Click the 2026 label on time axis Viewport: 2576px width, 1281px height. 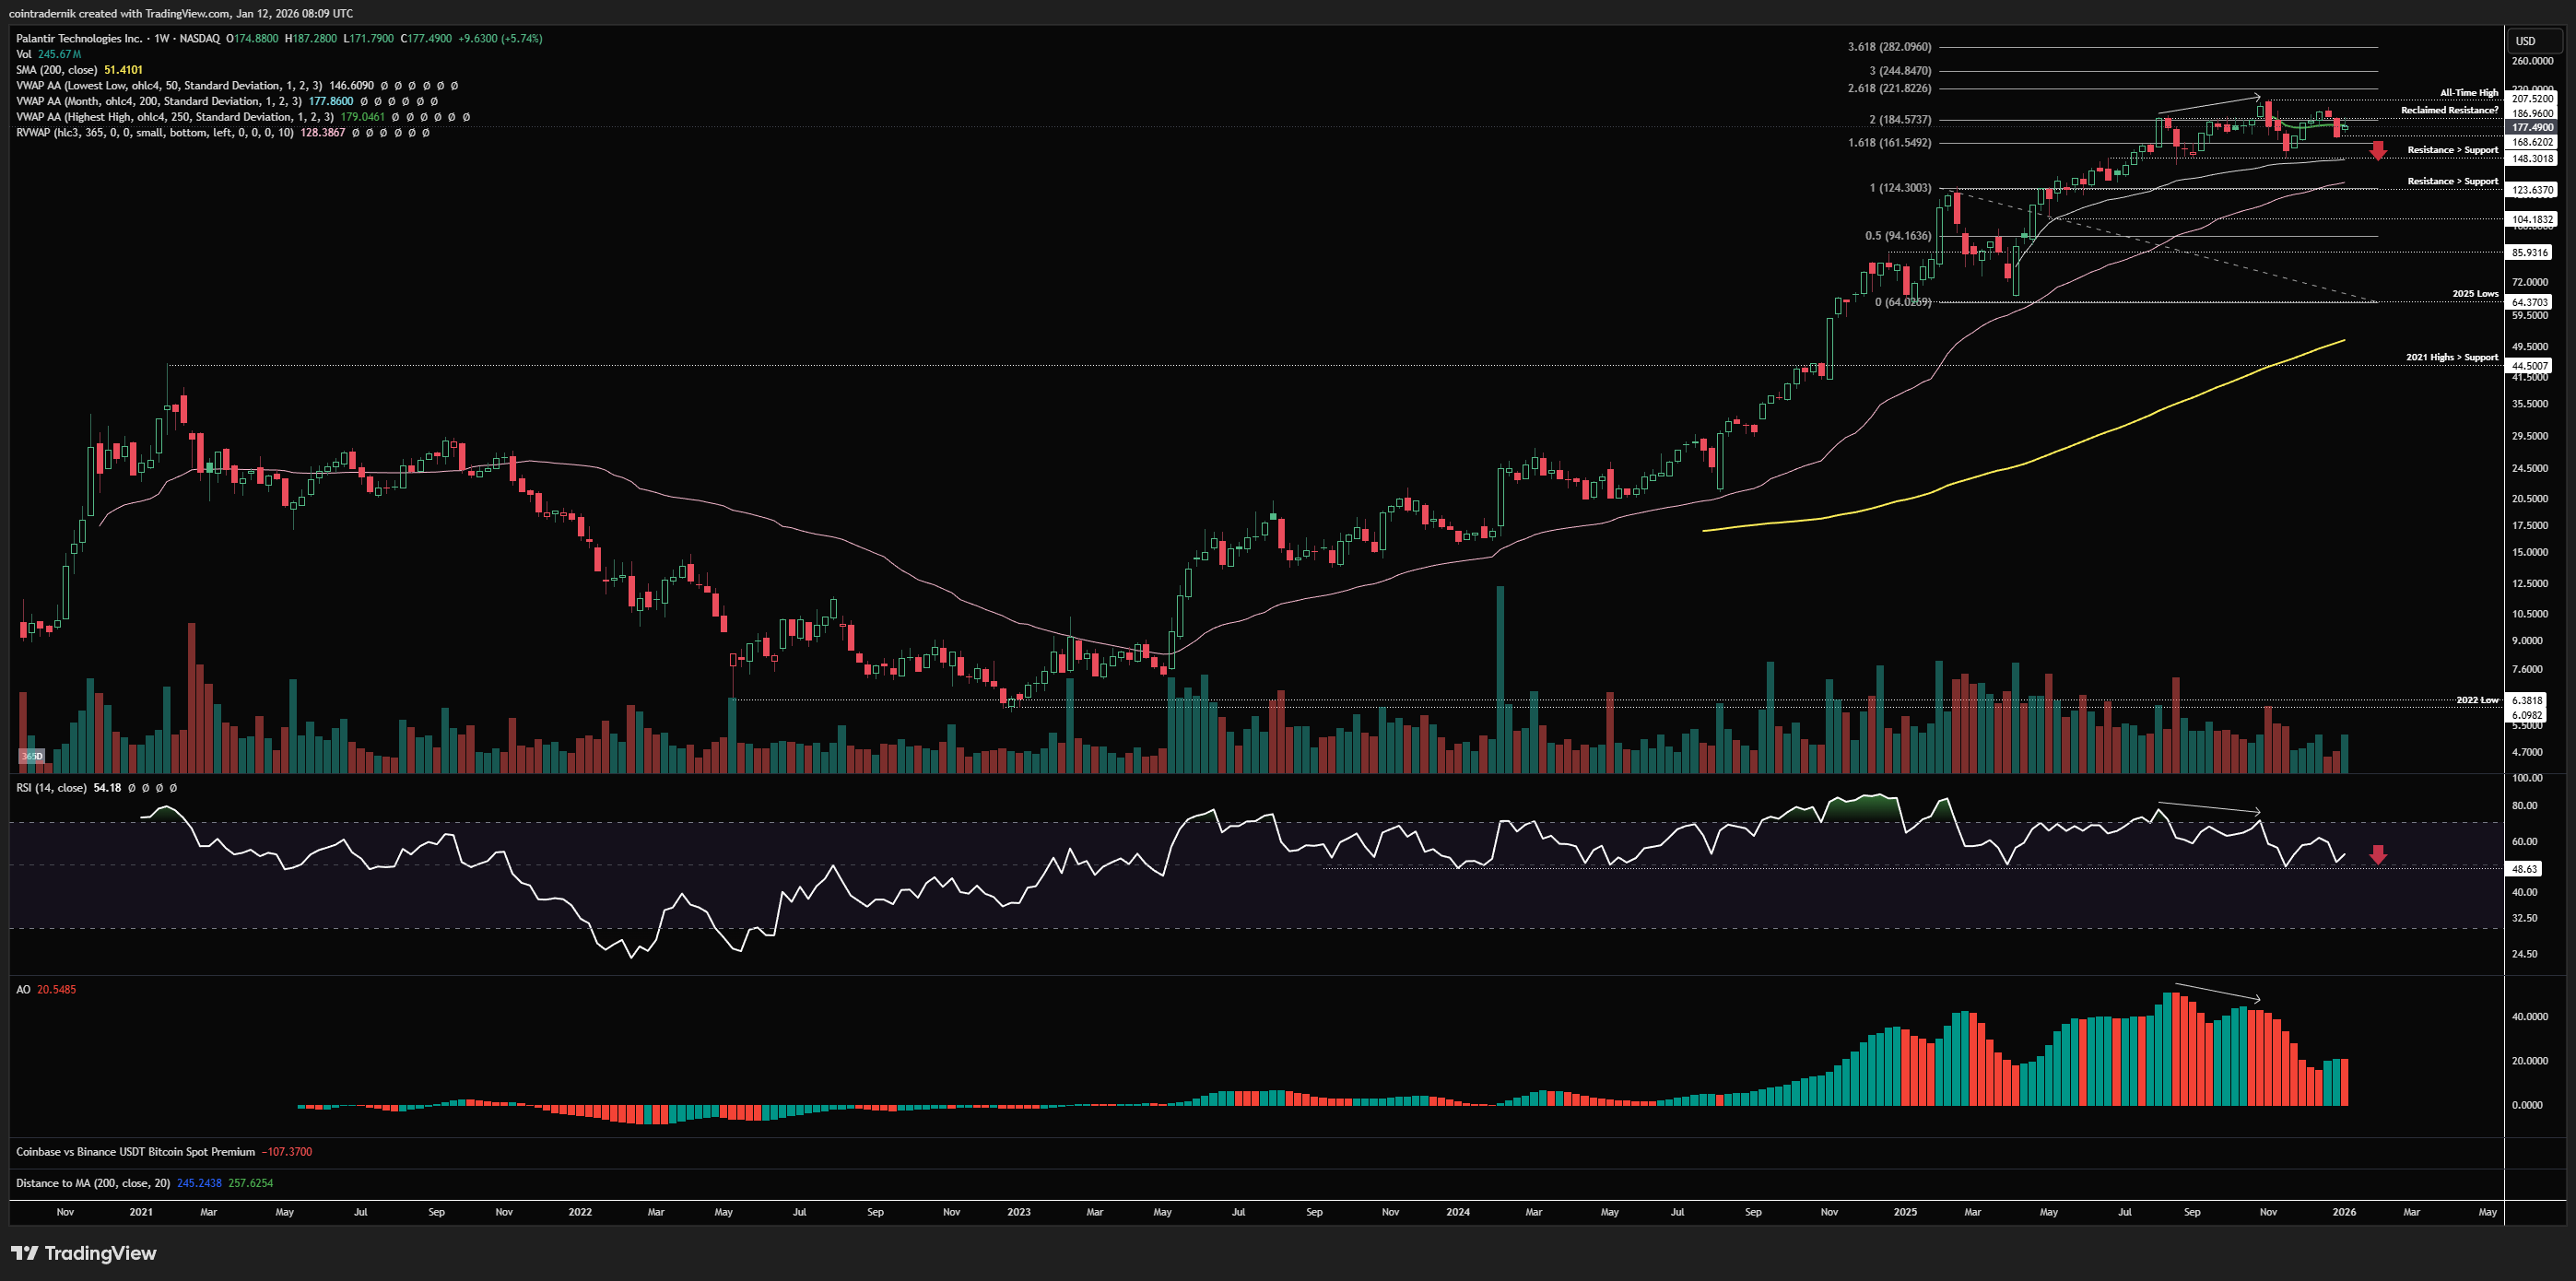tap(2343, 1212)
